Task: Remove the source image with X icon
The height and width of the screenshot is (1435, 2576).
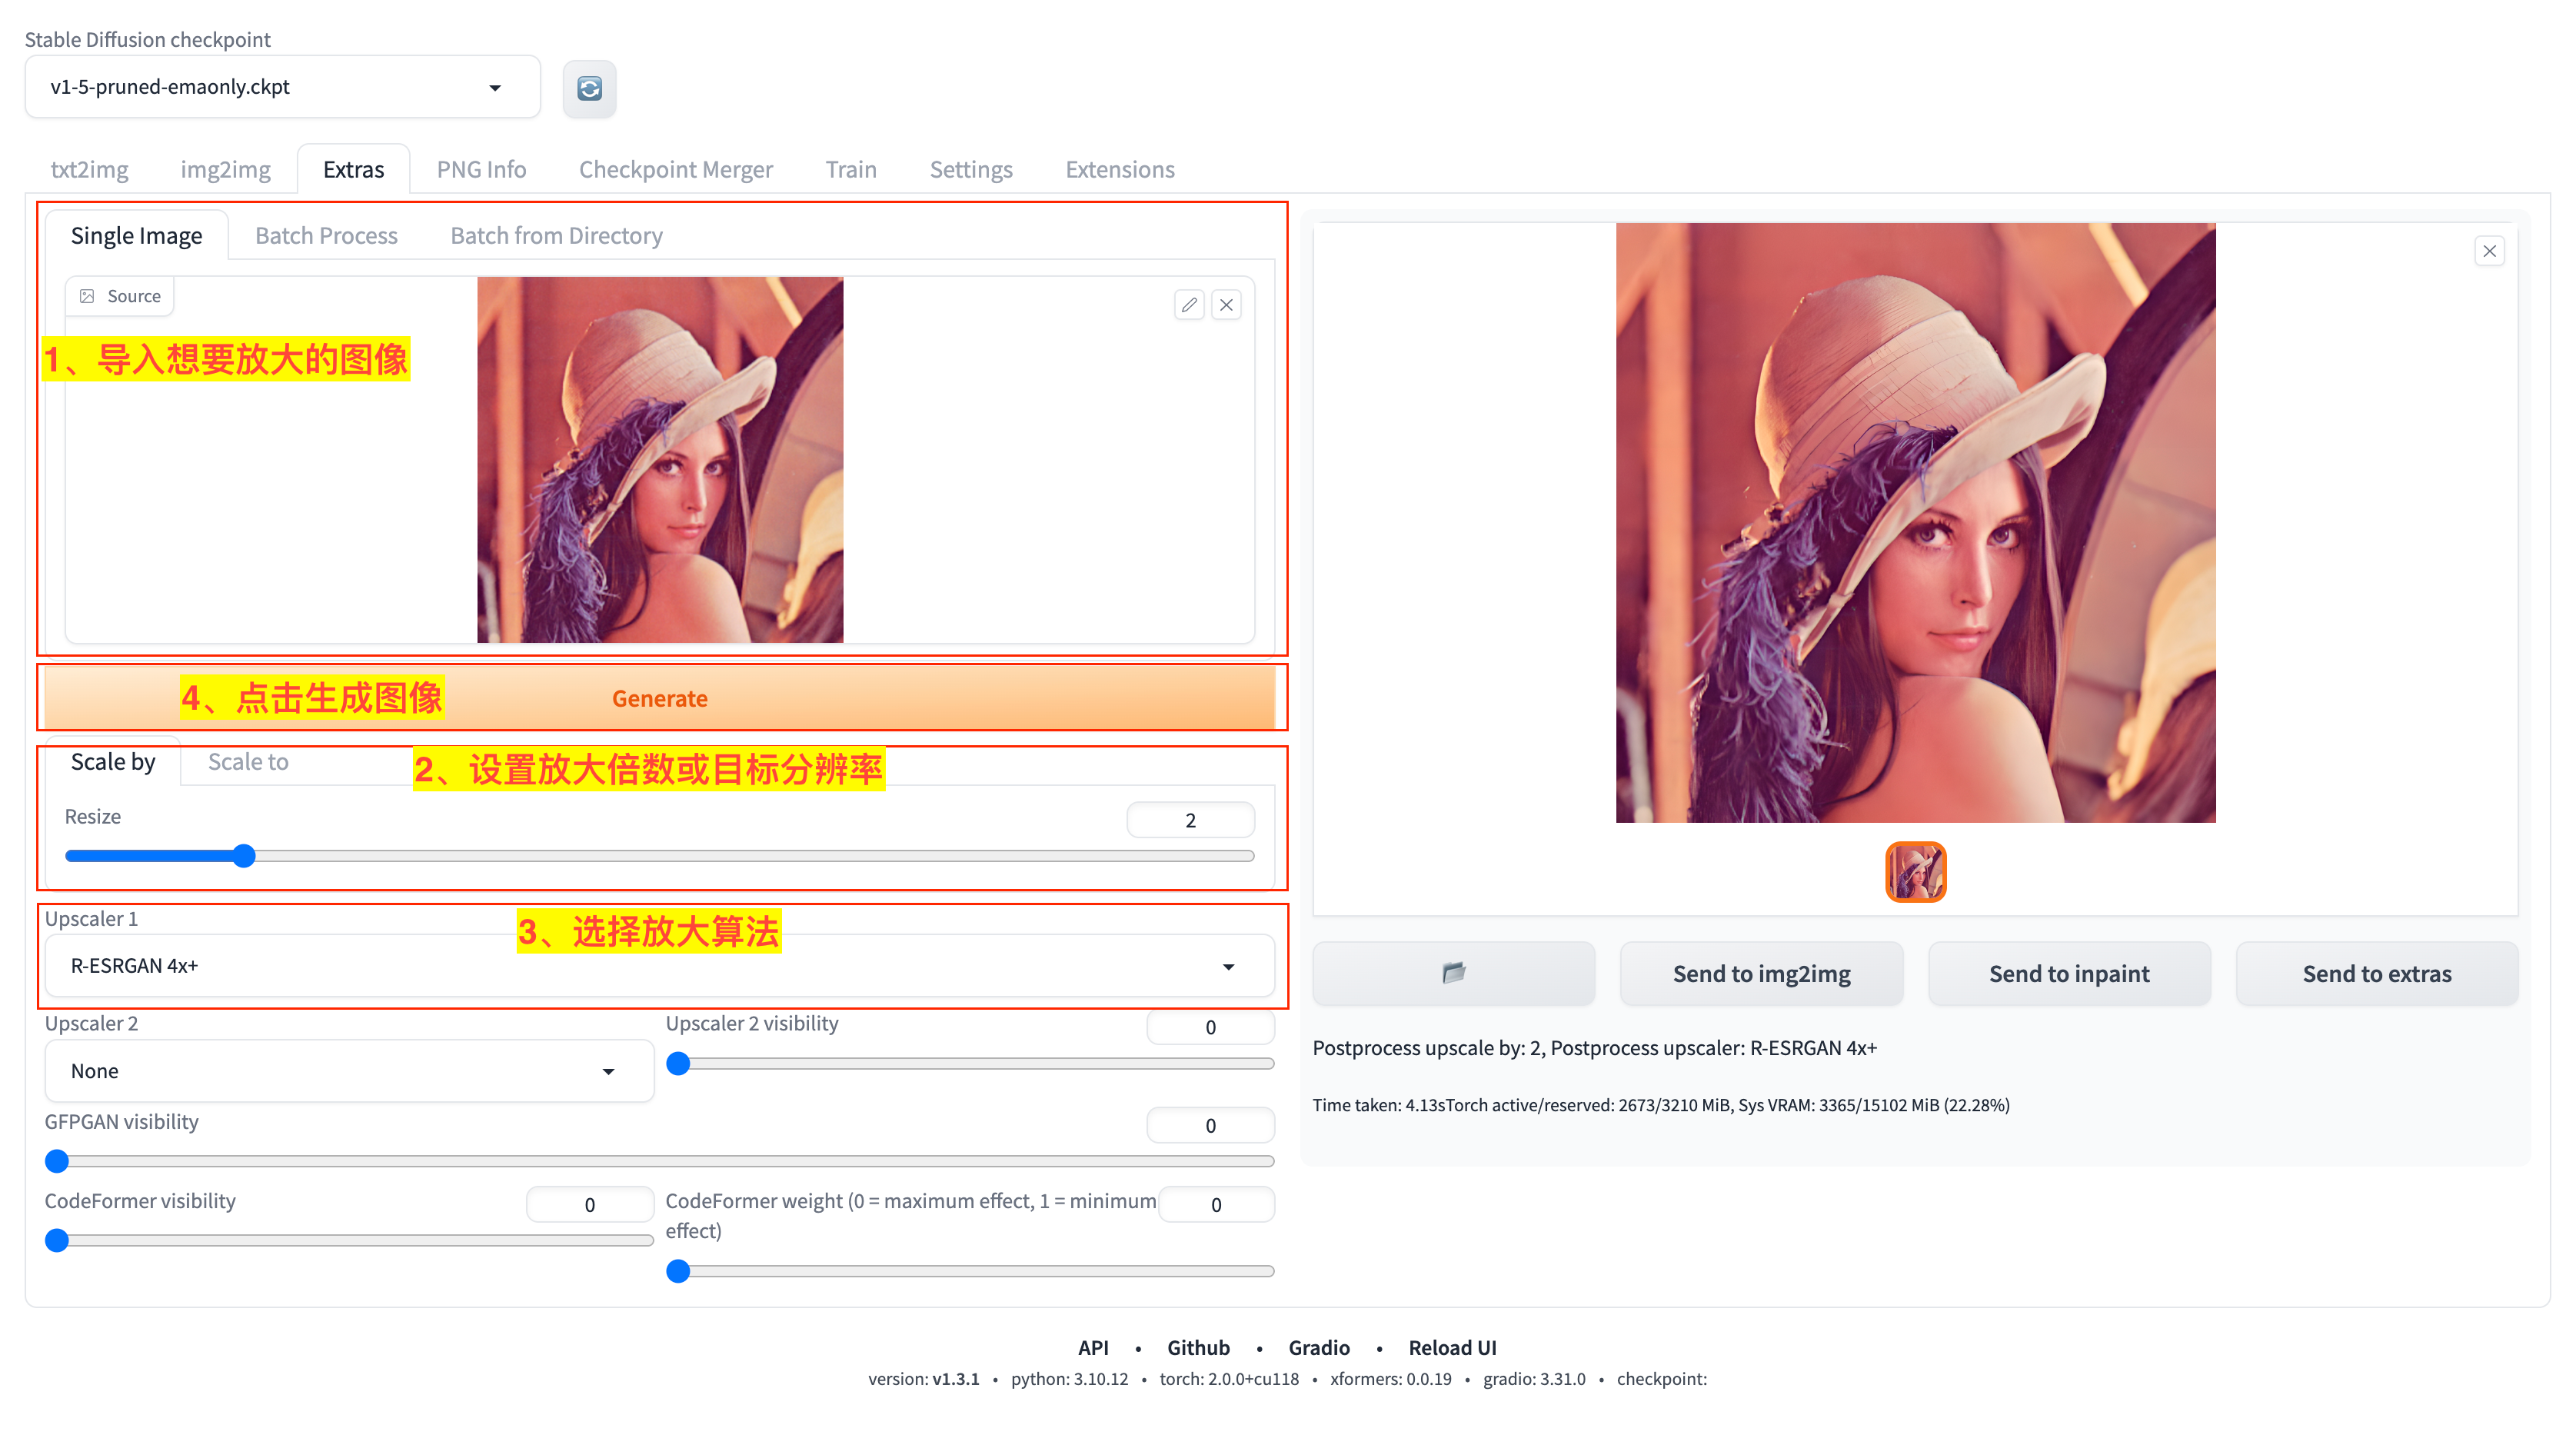Action: [x=1226, y=304]
